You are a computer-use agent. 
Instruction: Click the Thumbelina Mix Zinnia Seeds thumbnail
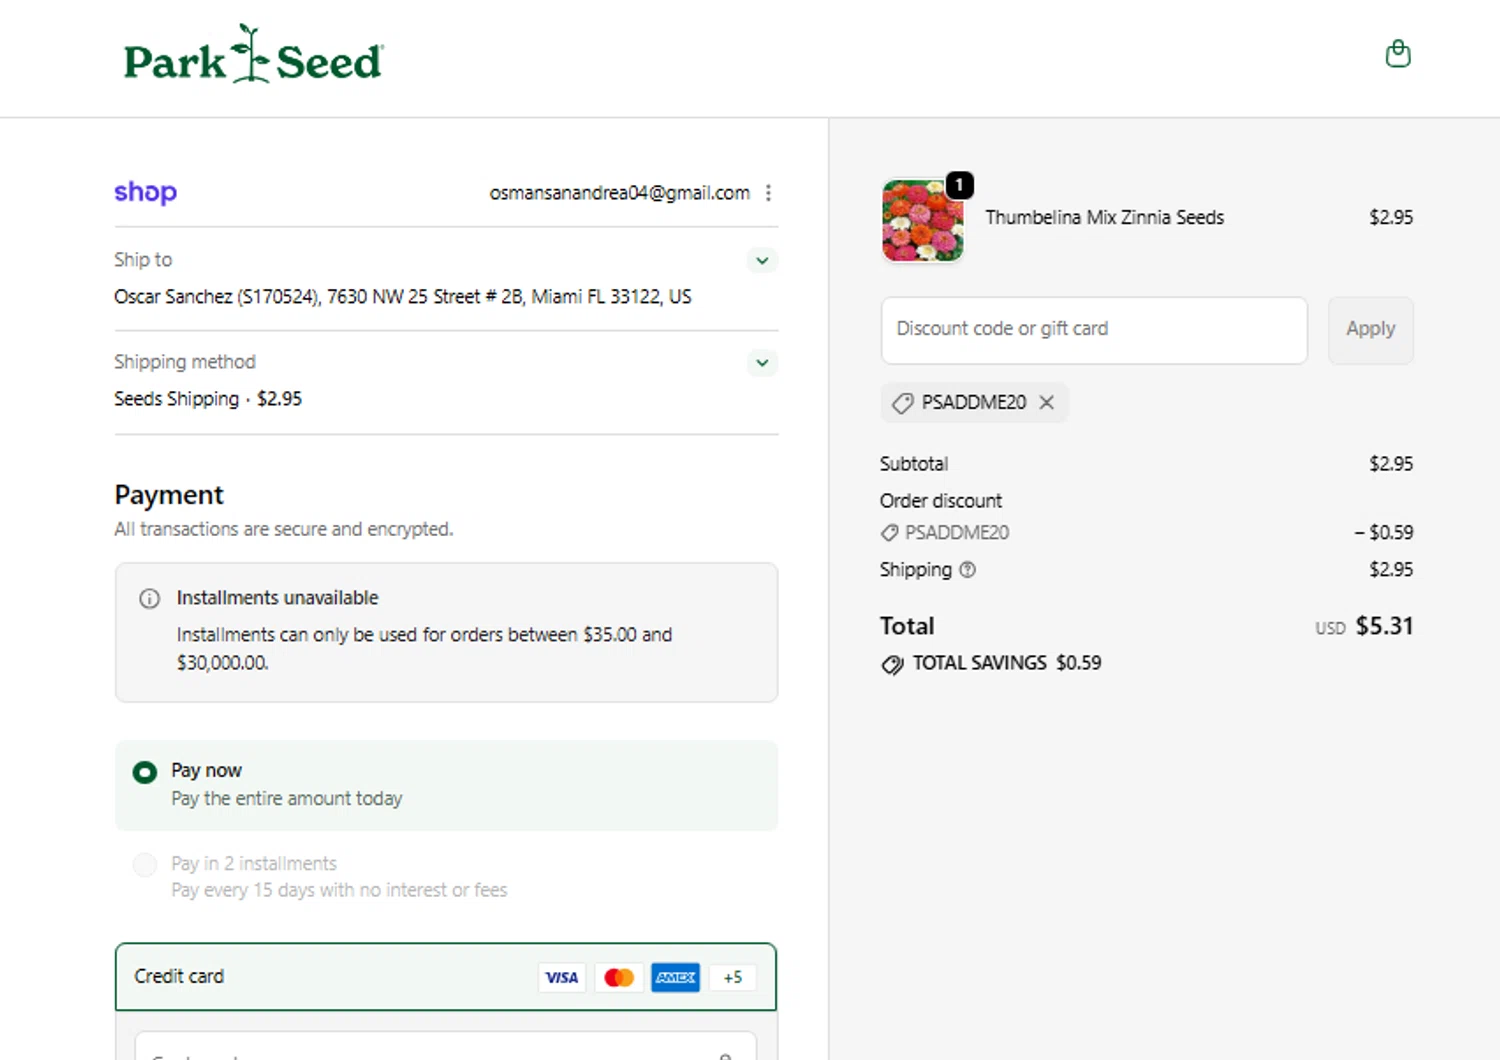tap(922, 221)
